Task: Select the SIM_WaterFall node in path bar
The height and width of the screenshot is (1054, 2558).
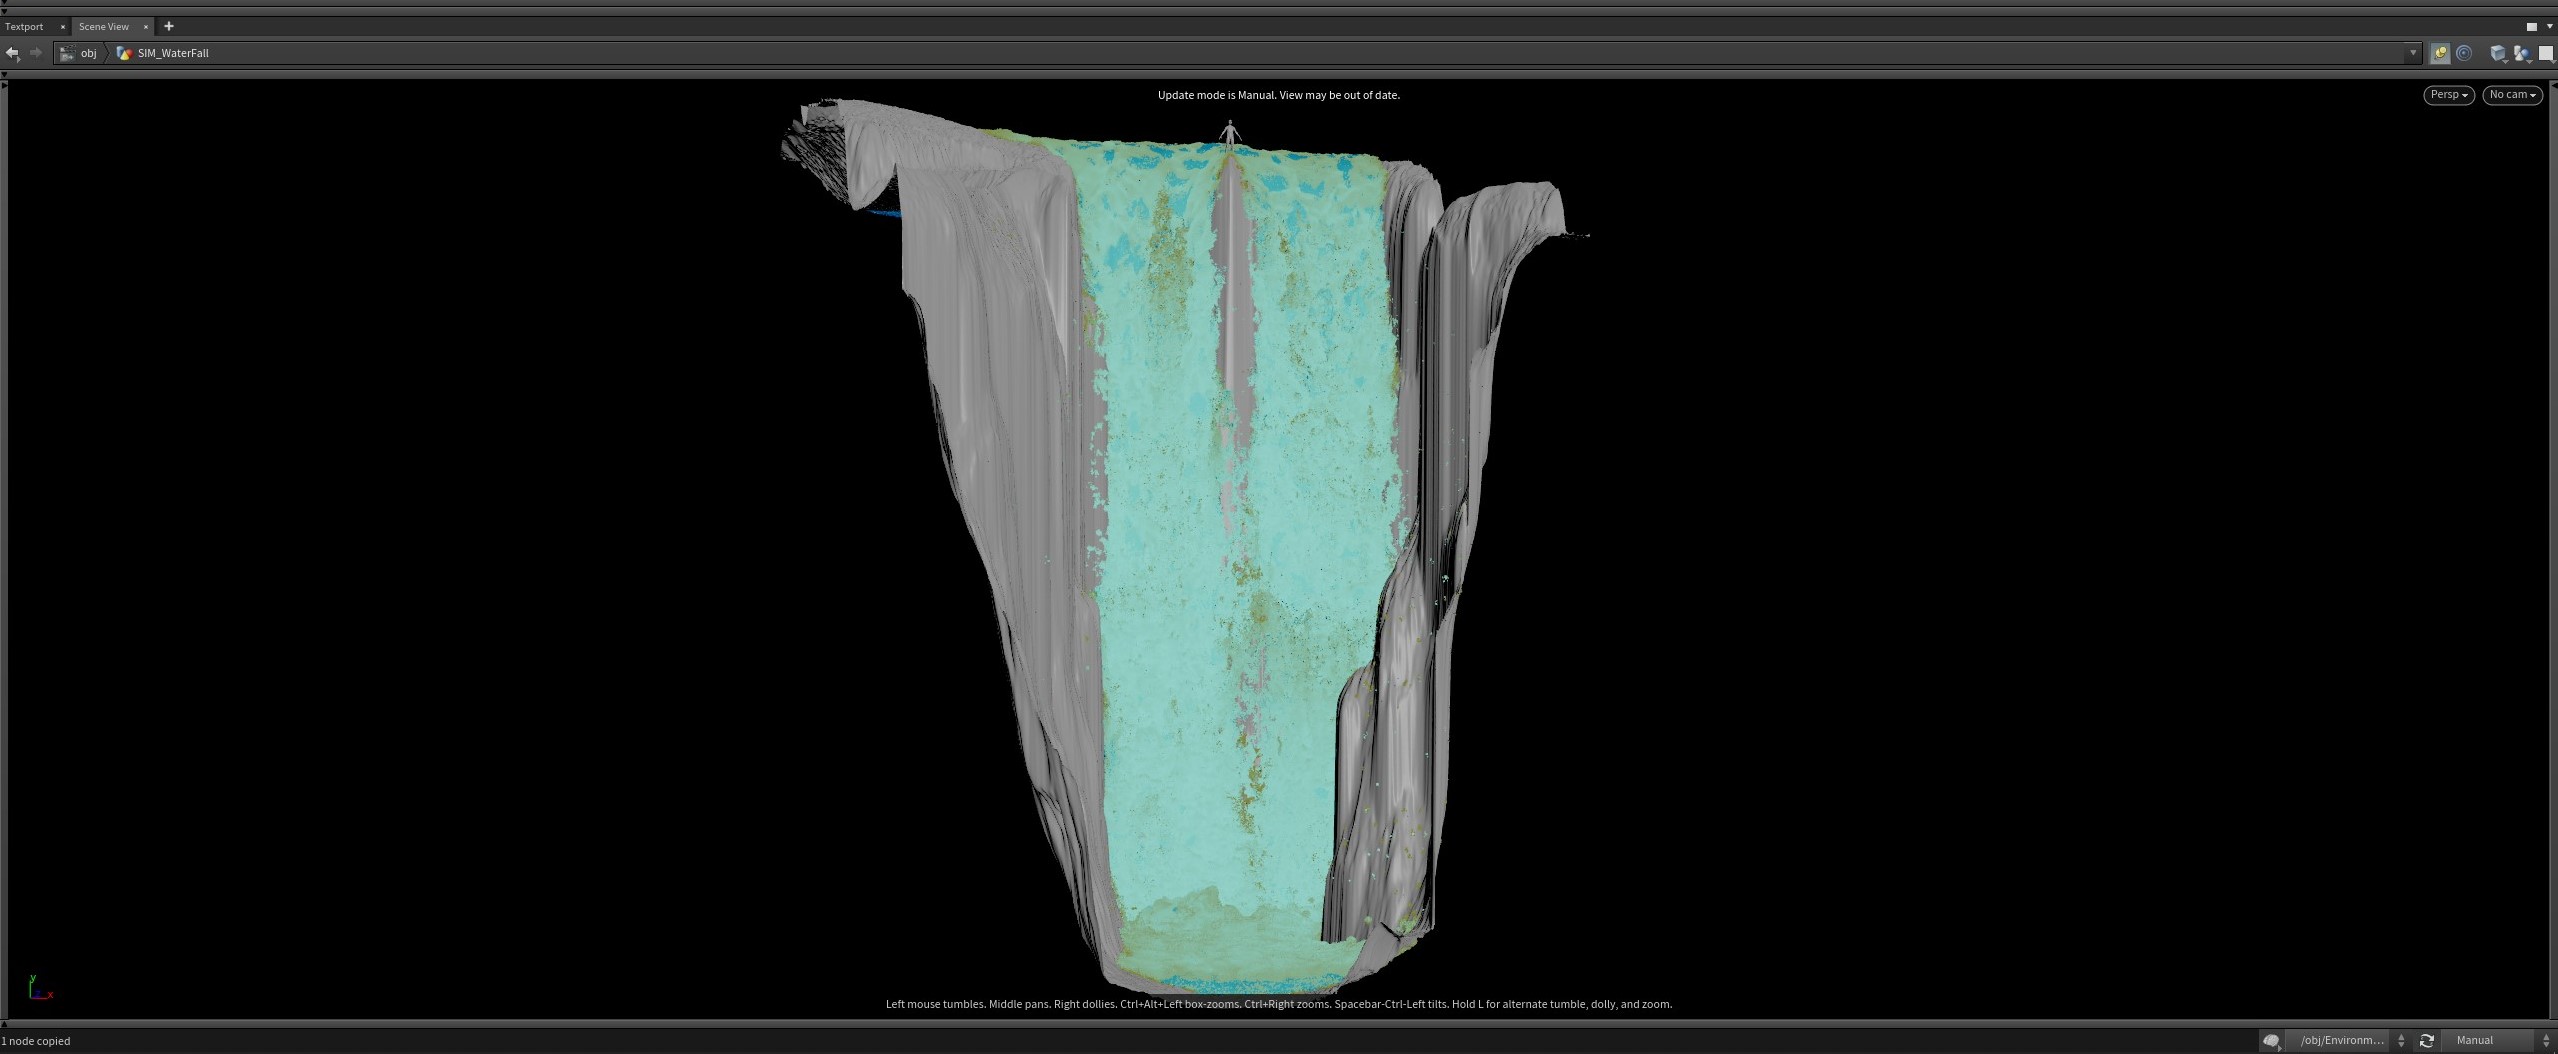Action: [163, 53]
